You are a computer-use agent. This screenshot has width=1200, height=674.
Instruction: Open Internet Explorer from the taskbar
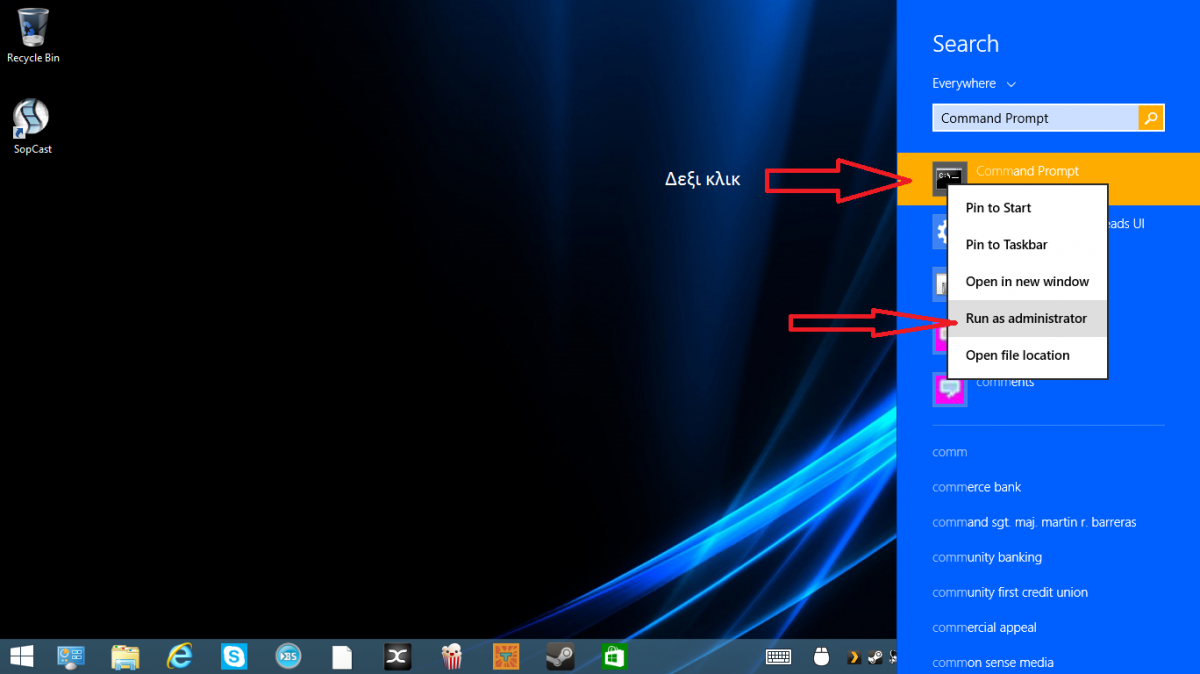[x=180, y=656]
